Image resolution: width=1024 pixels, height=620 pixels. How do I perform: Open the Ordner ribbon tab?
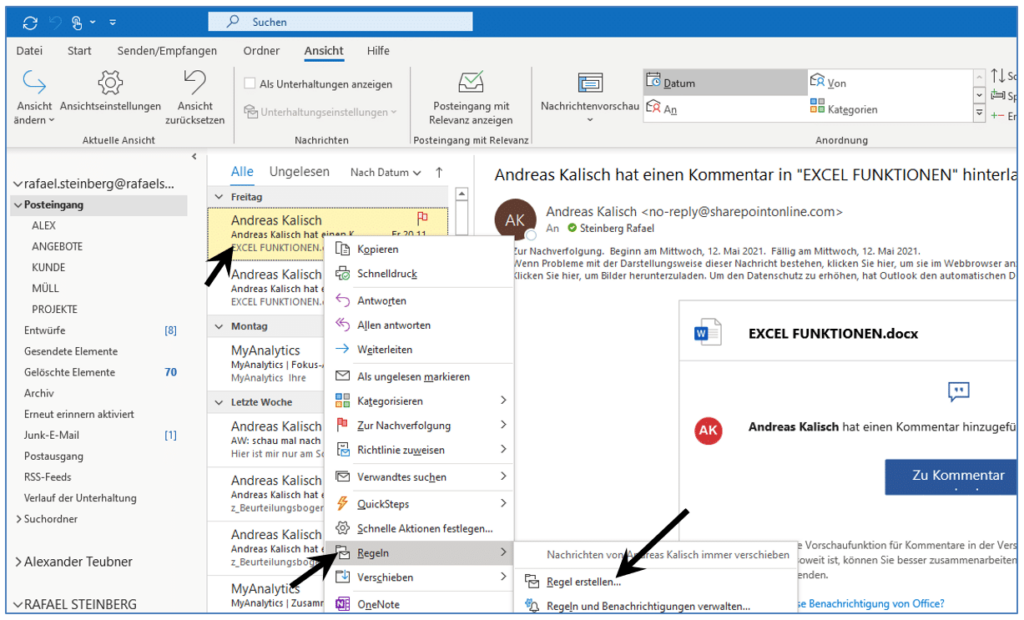[261, 51]
